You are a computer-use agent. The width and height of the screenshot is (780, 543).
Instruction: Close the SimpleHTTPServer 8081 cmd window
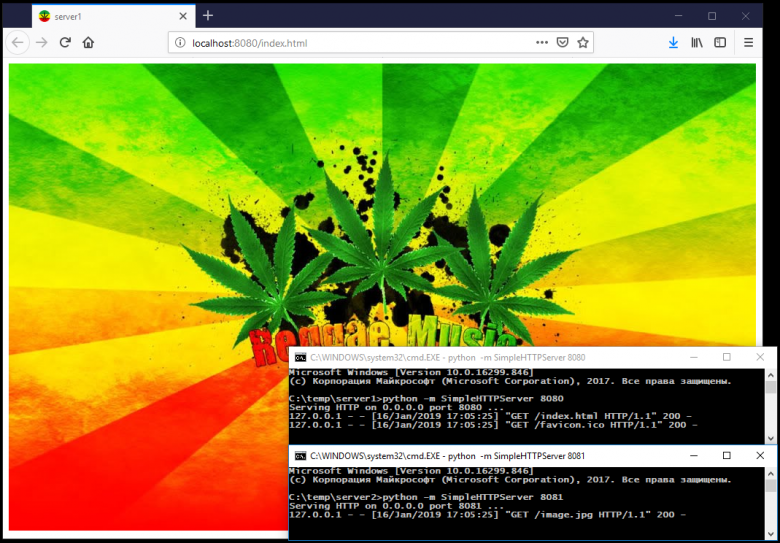click(x=760, y=455)
